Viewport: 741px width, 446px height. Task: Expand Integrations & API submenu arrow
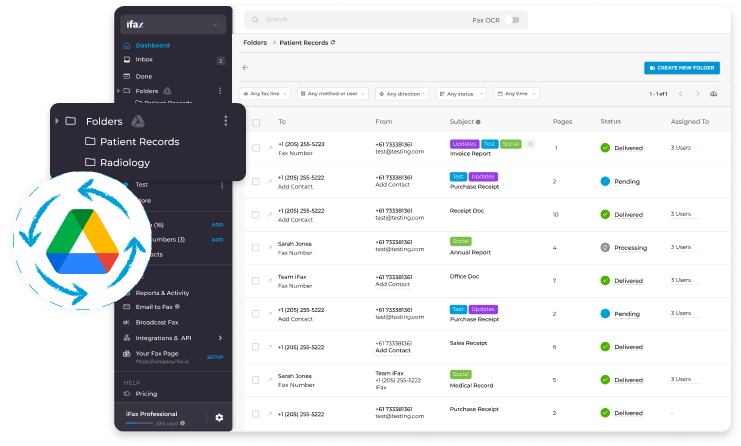220,338
